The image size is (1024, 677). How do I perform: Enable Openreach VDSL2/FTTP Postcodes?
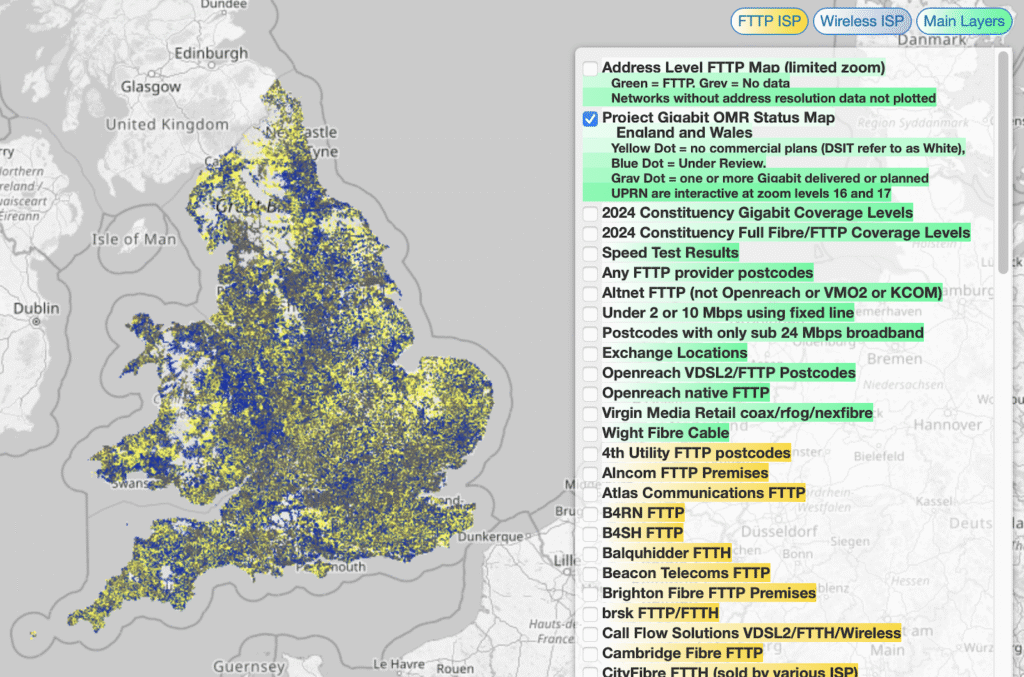click(589, 372)
